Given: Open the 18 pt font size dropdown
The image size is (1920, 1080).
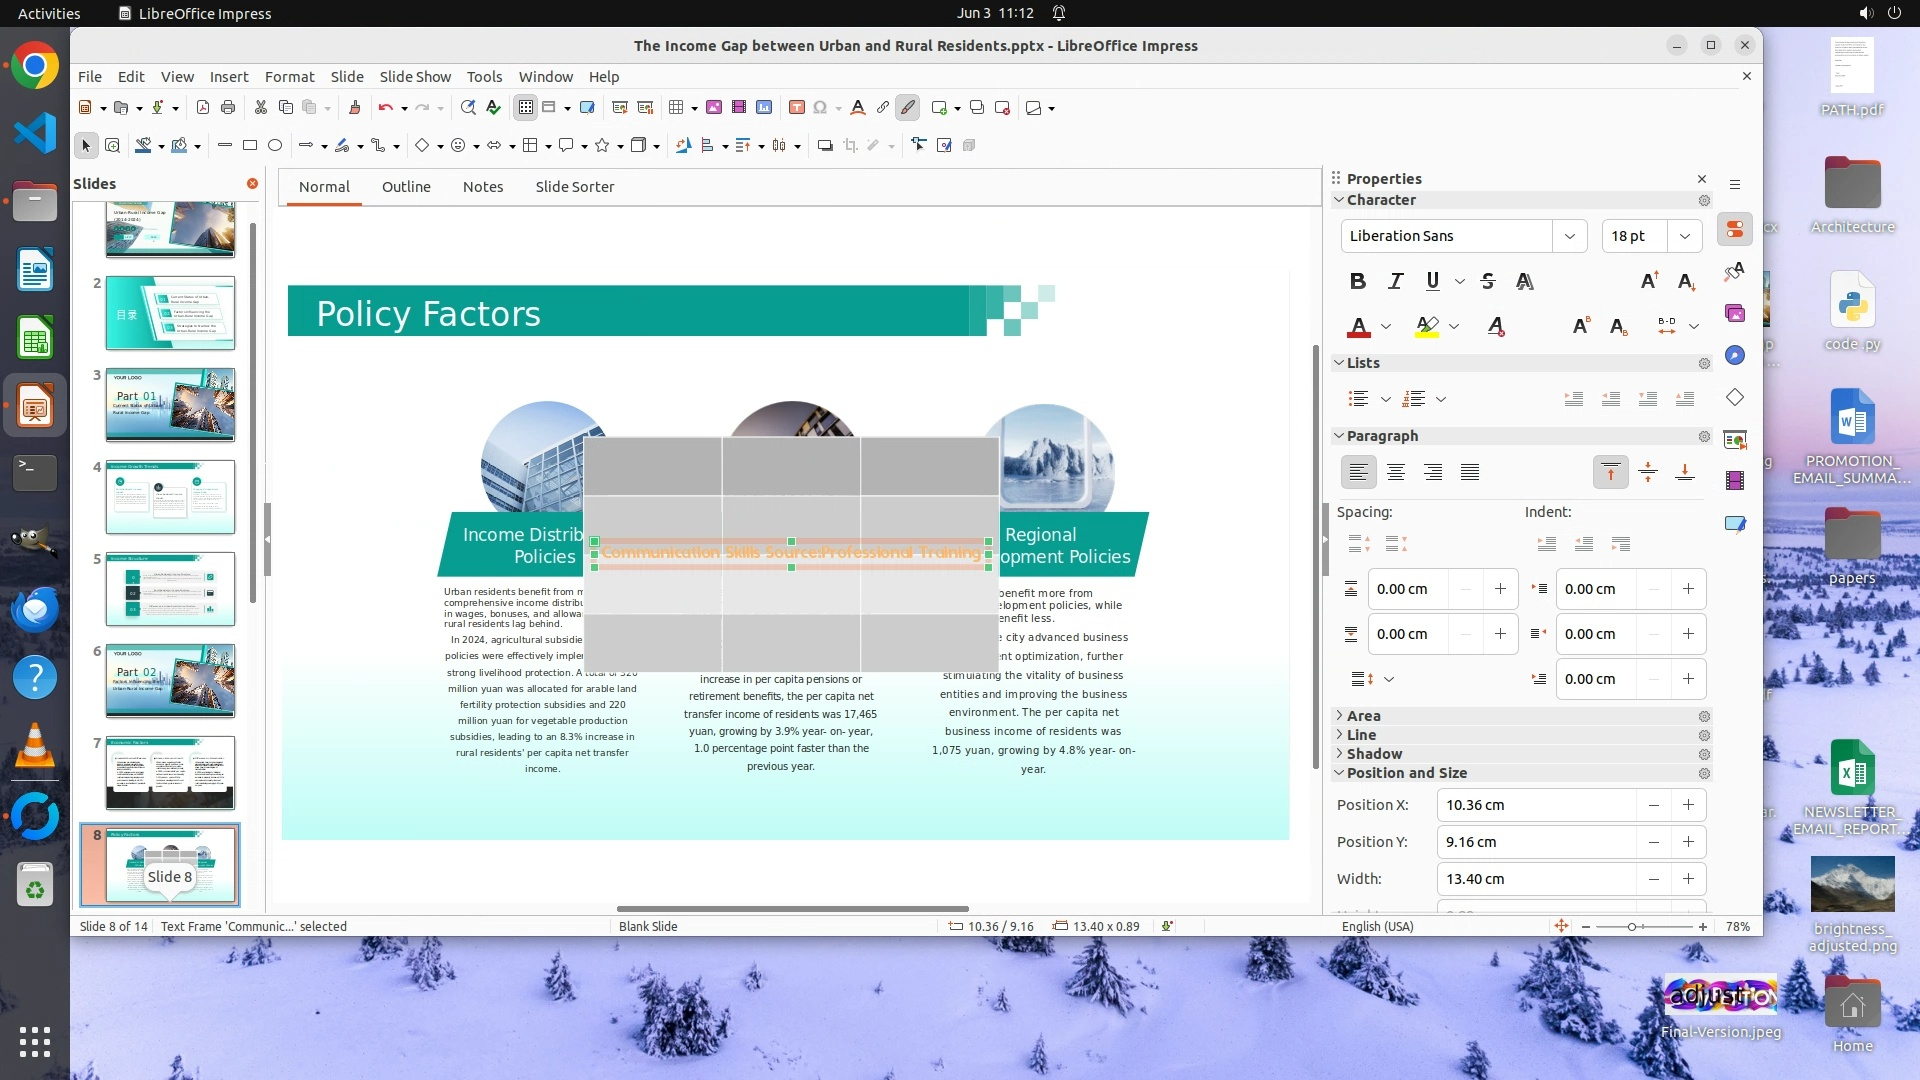Looking at the screenshot, I should point(1685,236).
